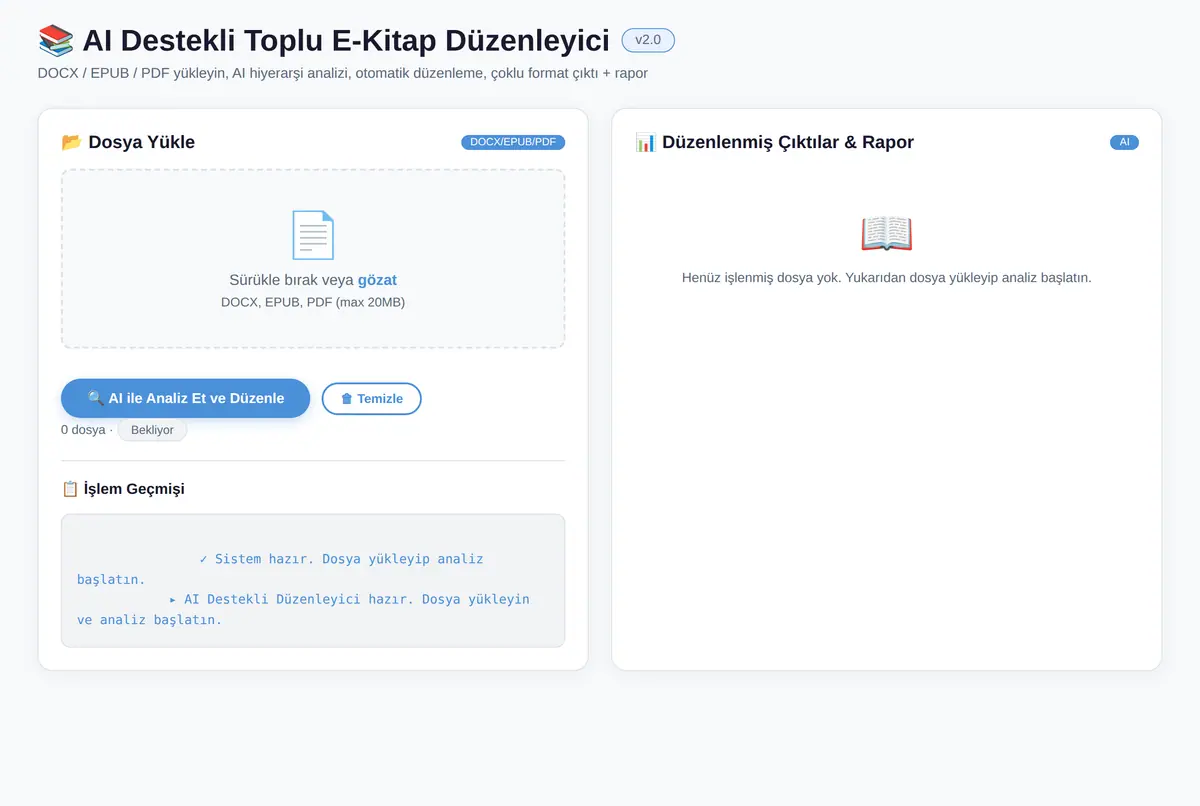The height and width of the screenshot is (806, 1200).
Task: Click the Temizle clear button
Action: coord(371,398)
